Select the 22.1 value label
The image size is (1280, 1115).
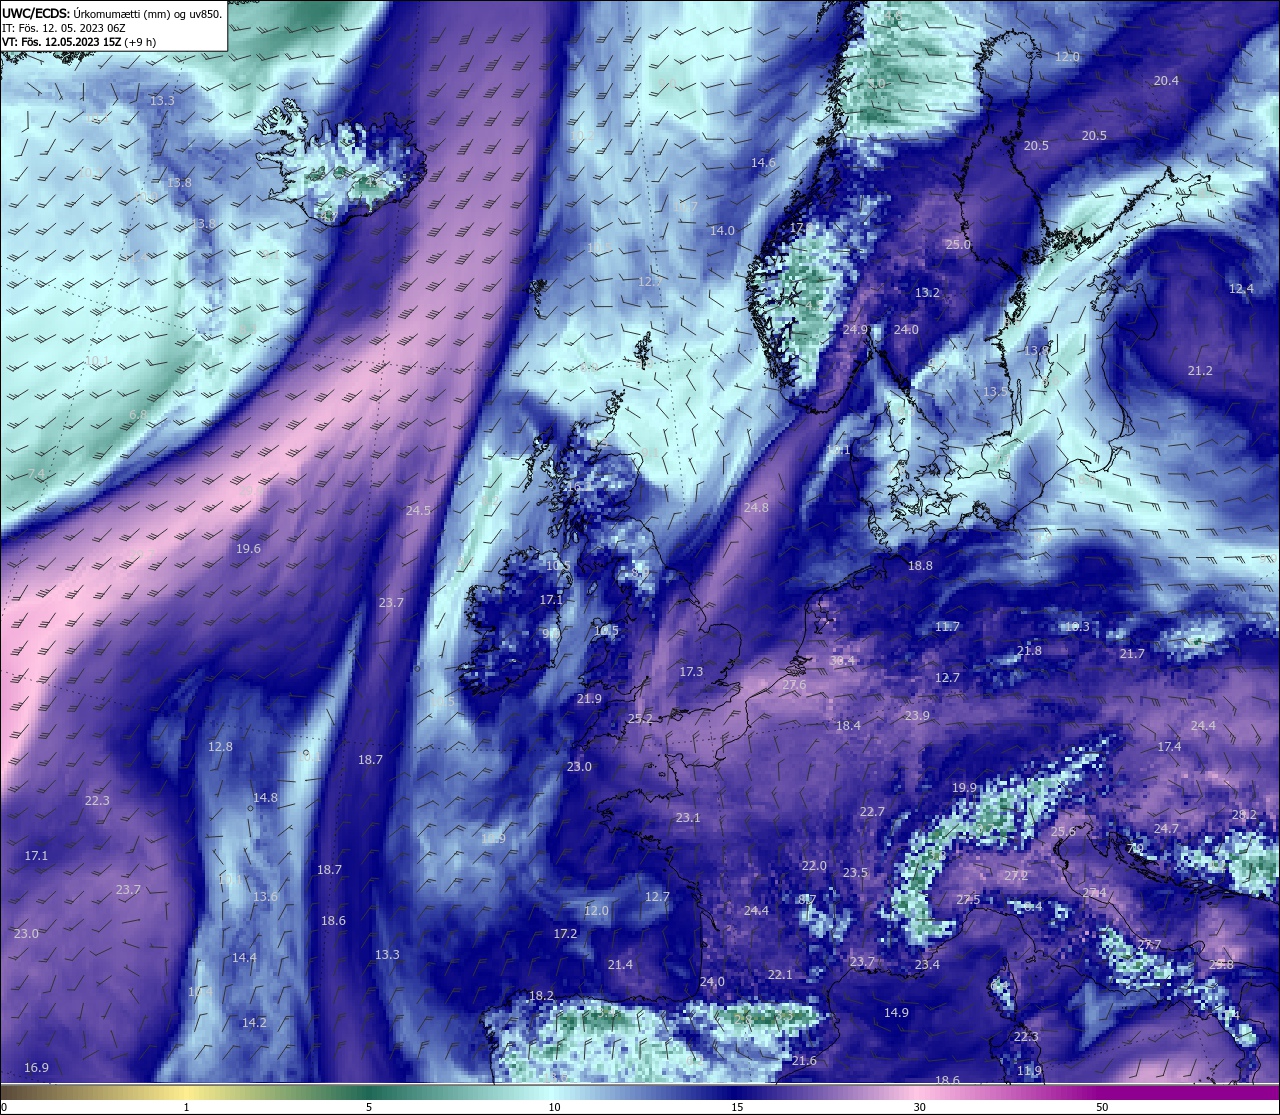point(780,975)
